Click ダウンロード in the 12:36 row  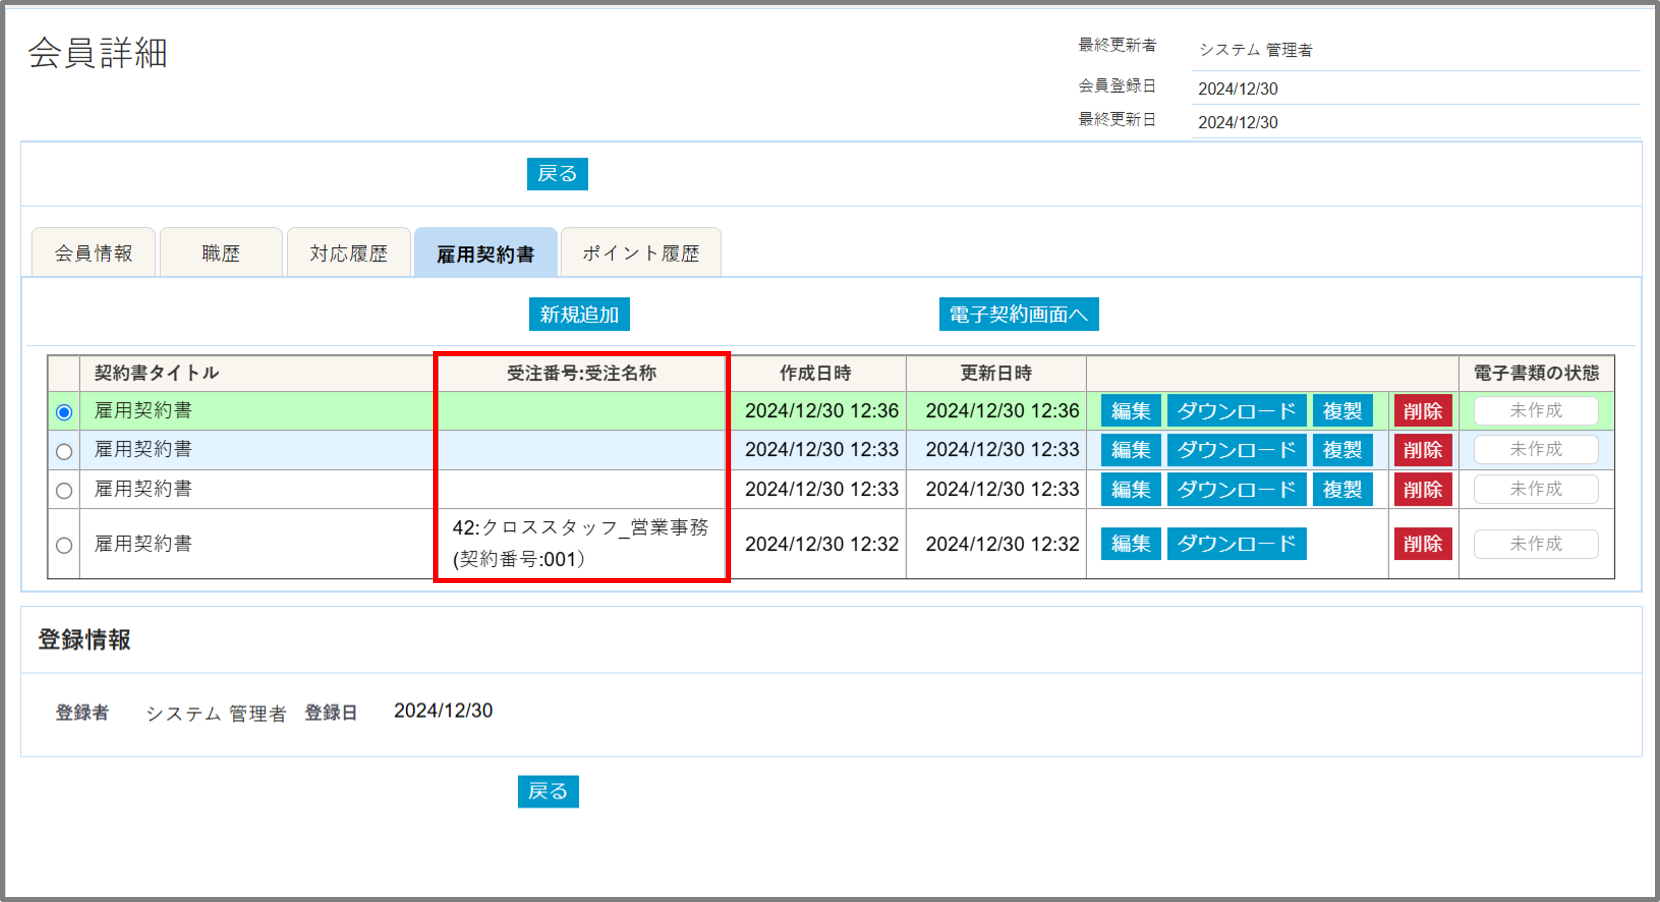tap(1237, 411)
